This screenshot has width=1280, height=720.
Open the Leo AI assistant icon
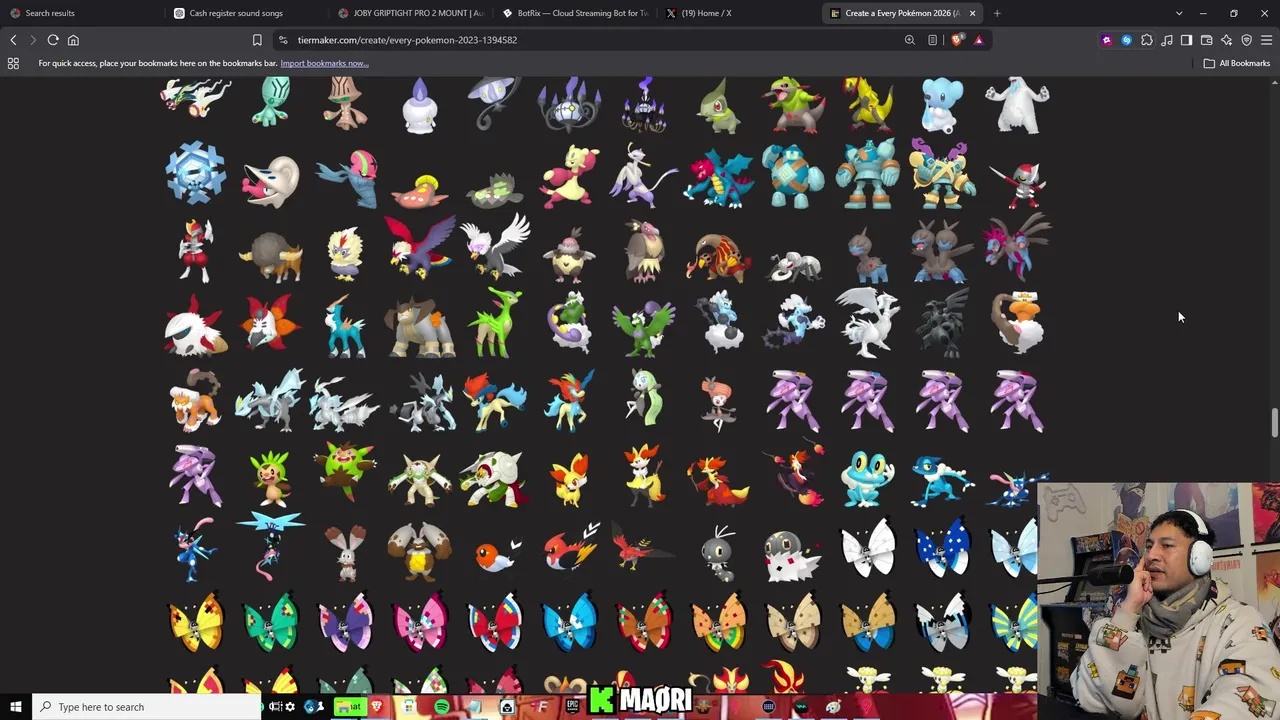pos(1227,40)
